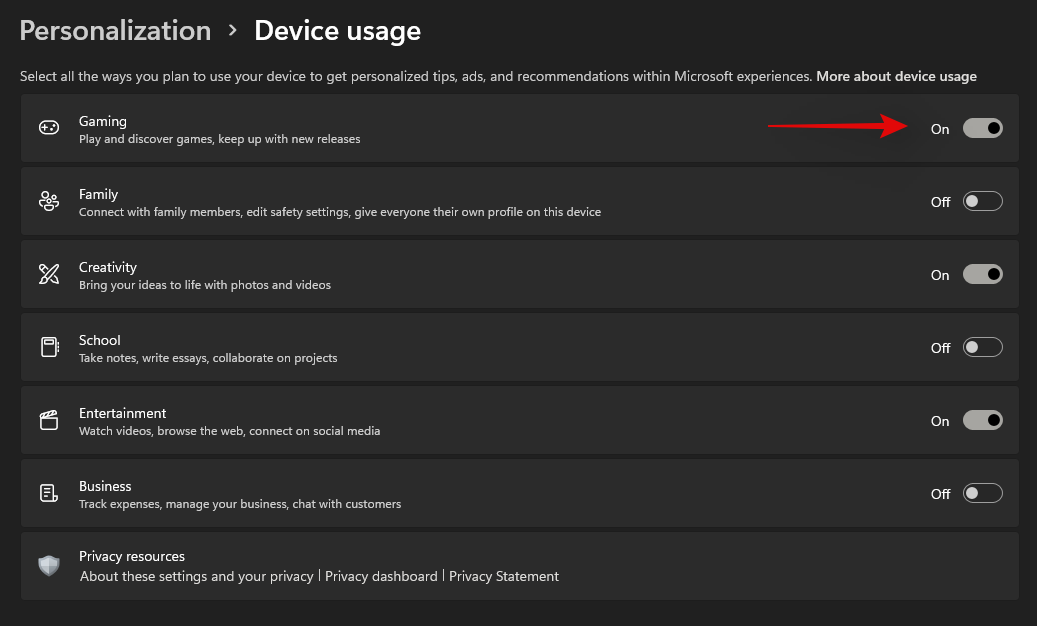Switch on the School toggle
Screen dimensions: 1037x626
point(982,347)
